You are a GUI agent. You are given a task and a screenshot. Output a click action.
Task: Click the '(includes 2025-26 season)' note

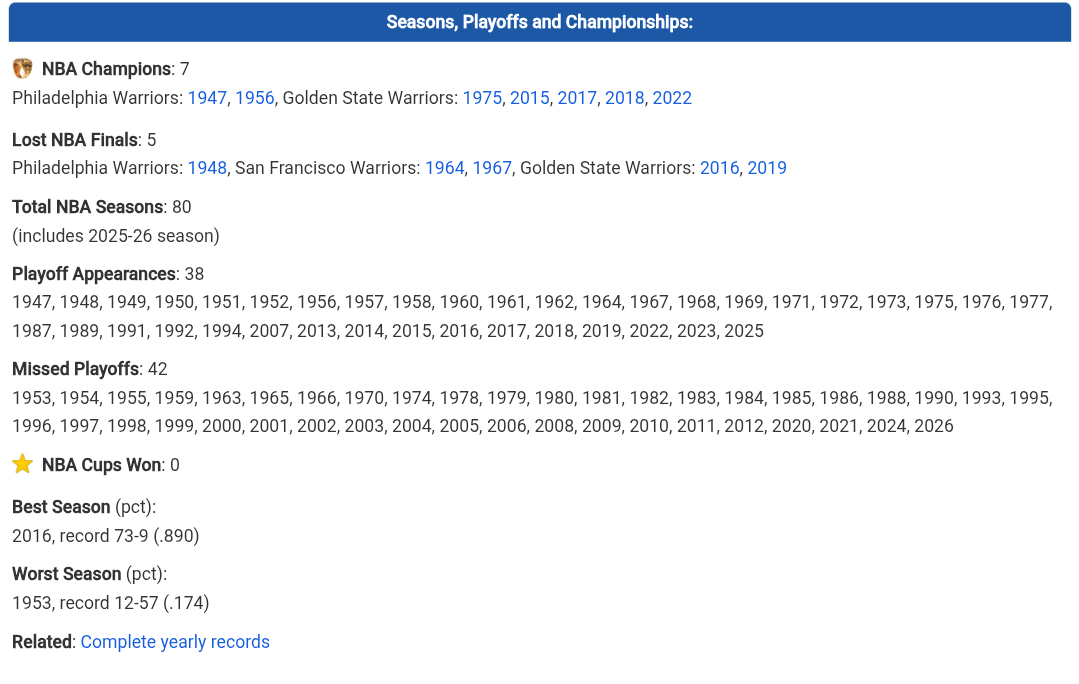[116, 235]
